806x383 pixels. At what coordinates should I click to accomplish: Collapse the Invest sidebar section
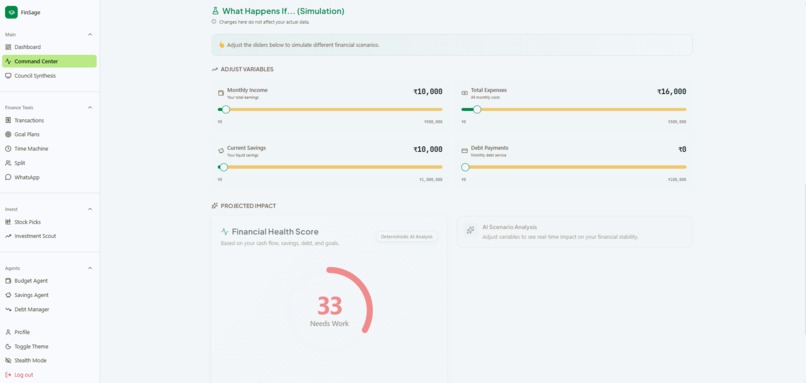[90, 209]
